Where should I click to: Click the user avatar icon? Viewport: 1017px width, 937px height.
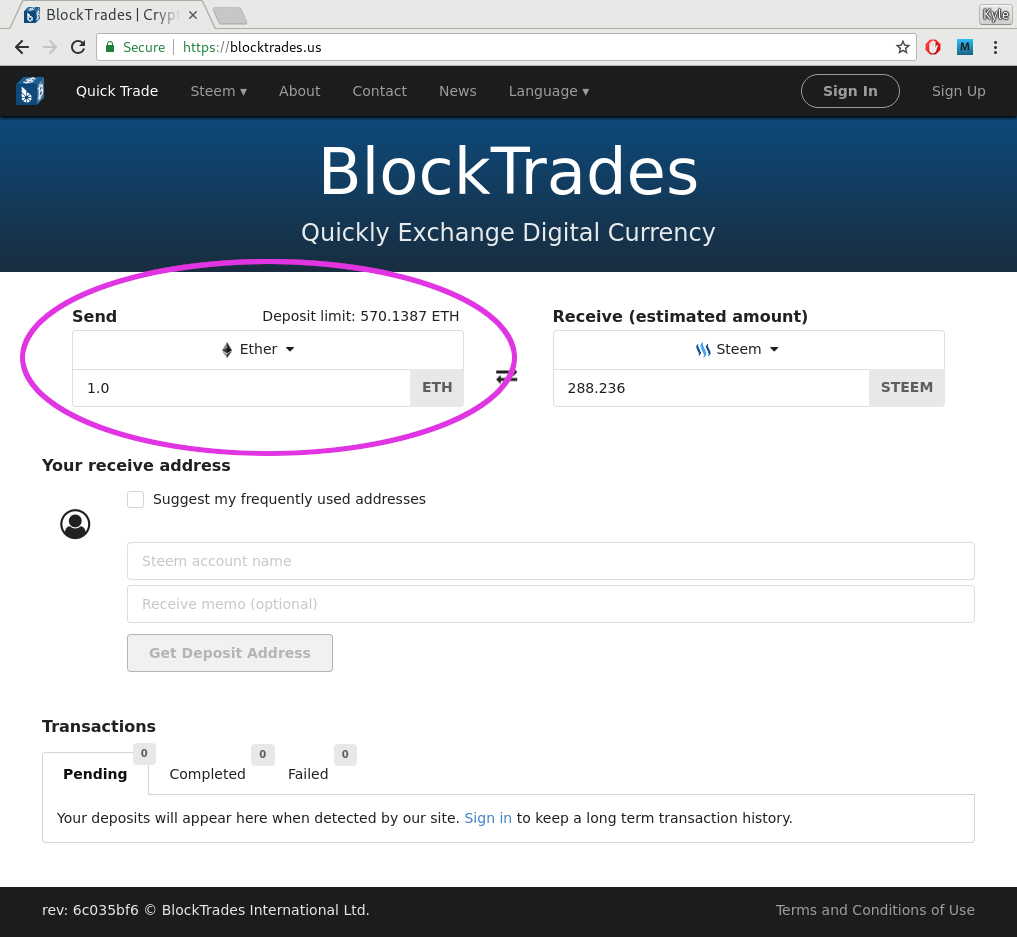(75, 524)
